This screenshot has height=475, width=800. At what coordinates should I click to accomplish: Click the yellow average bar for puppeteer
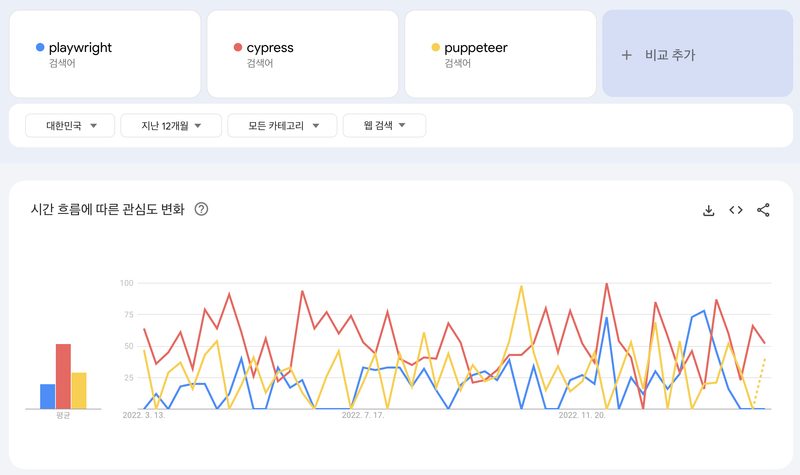pyautogui.click(x=79, y=390)
